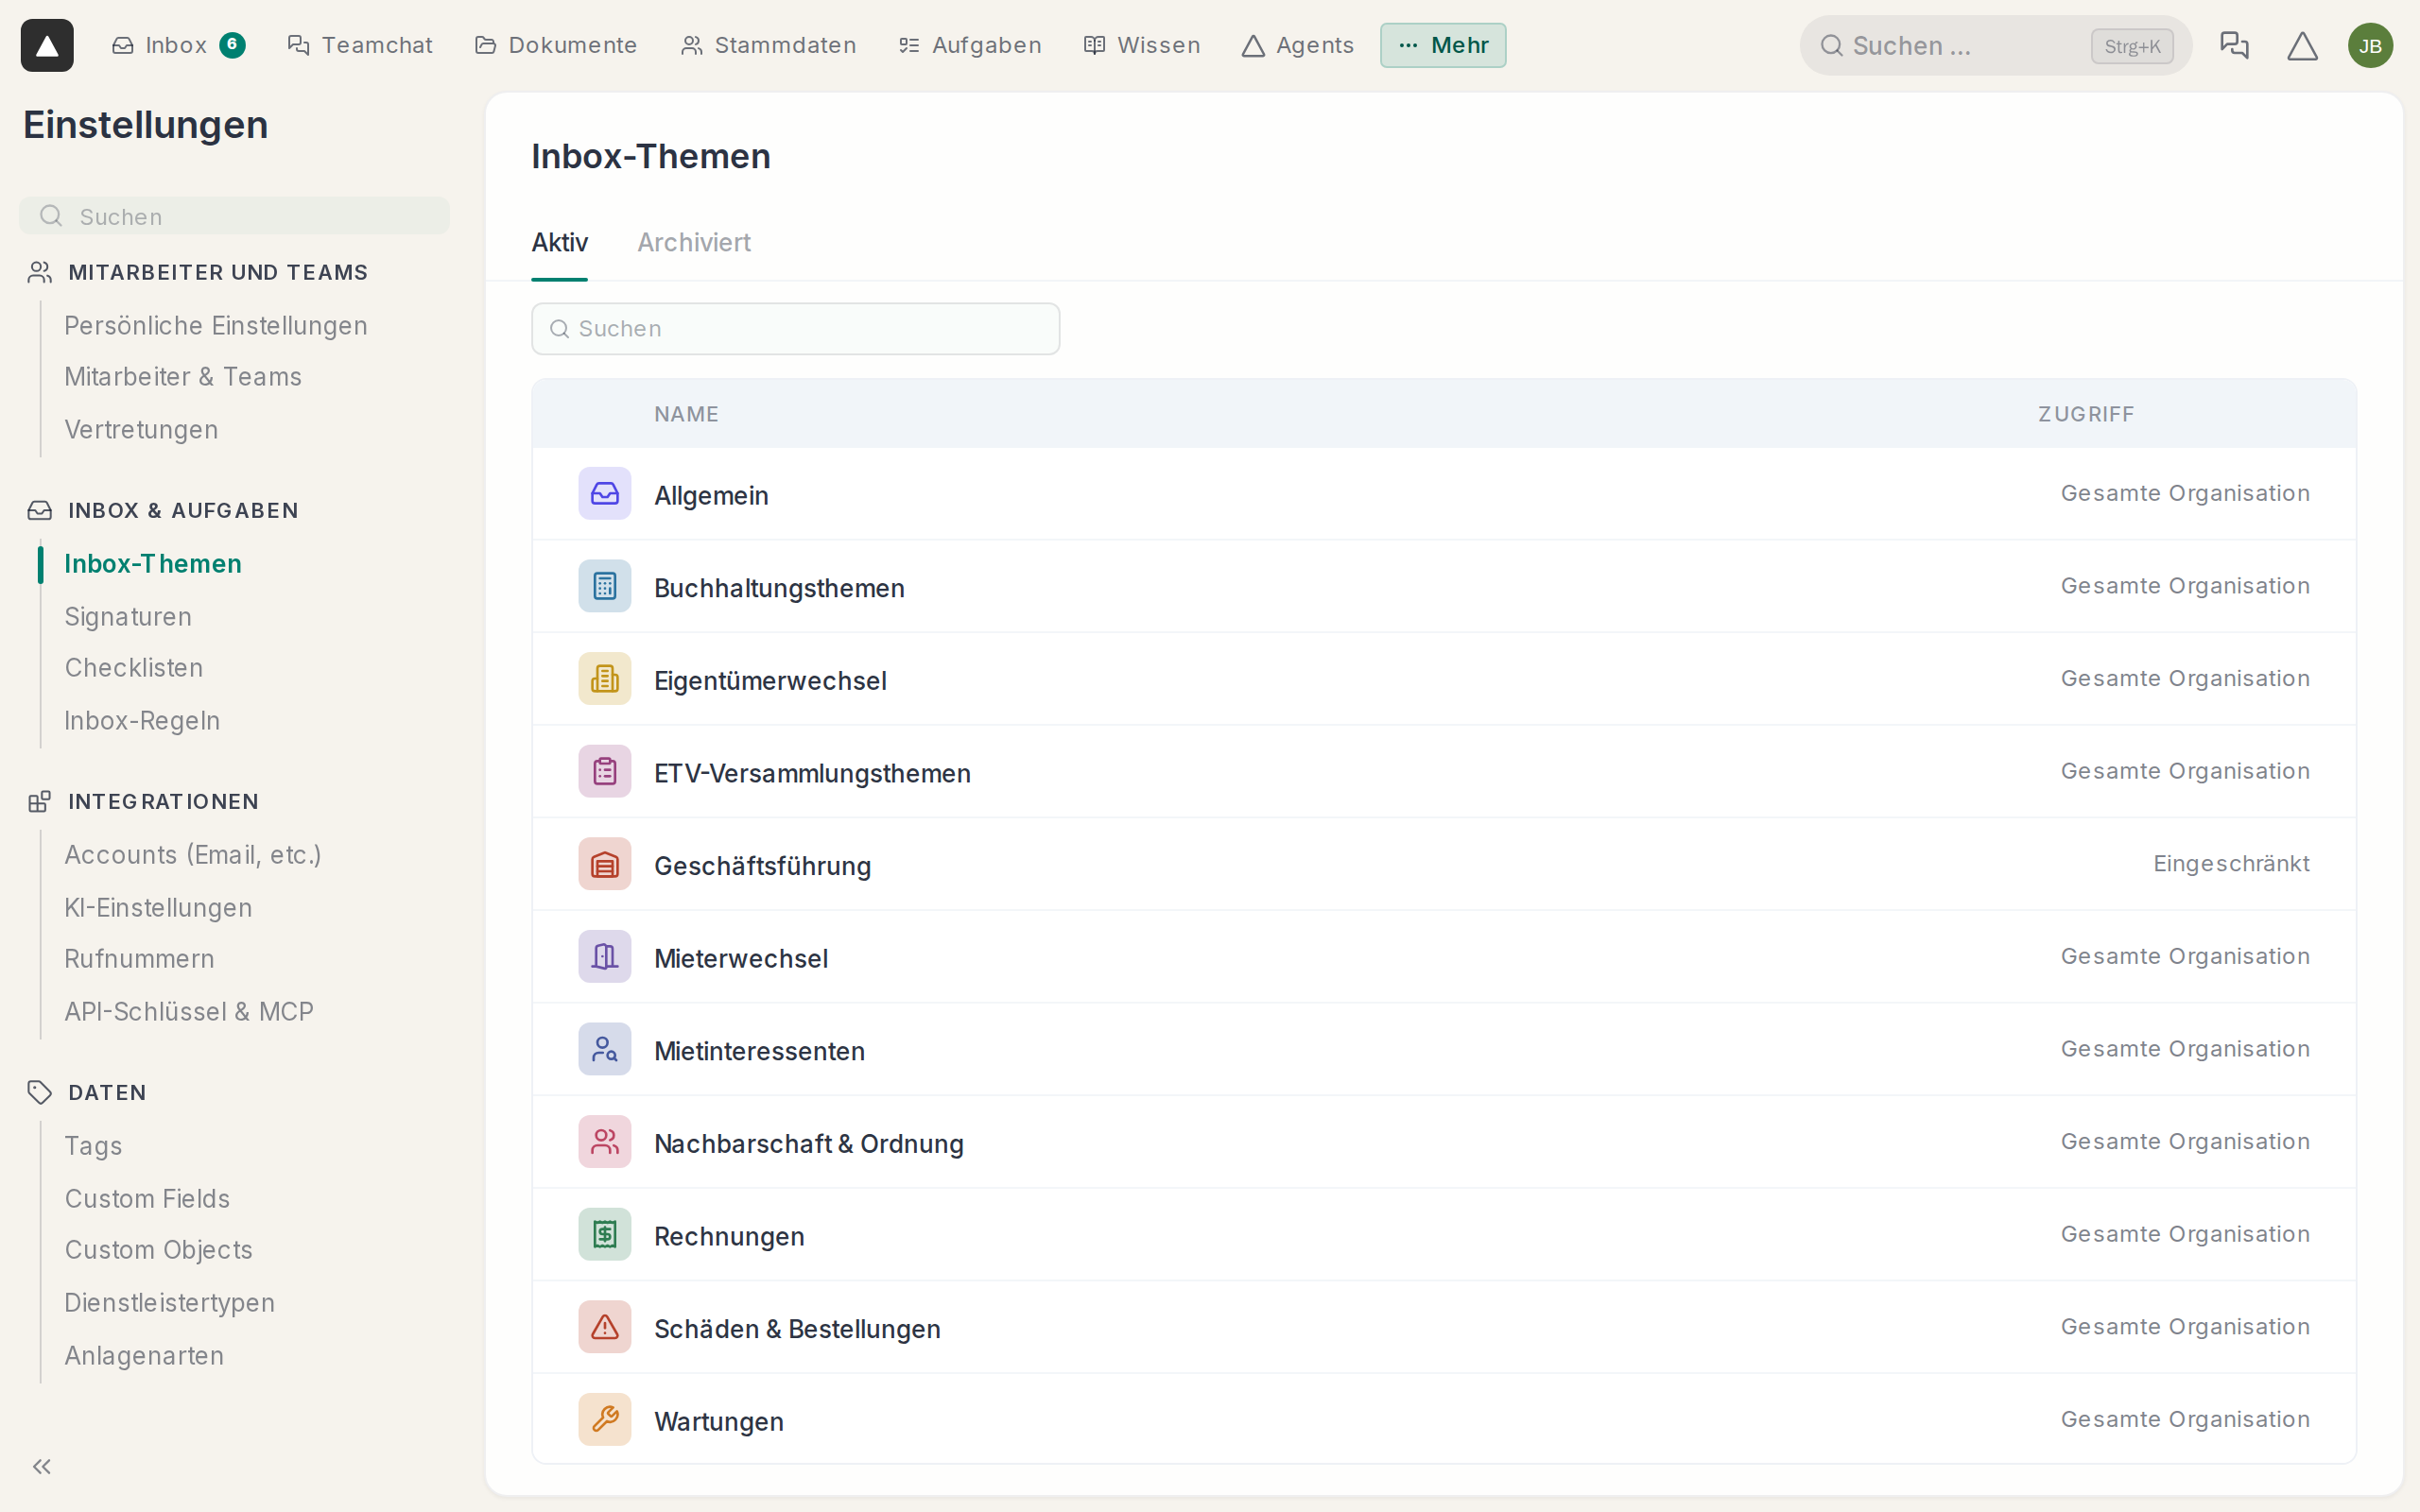This screenshot has height=1512, width=2420.
Task: Click the Buchhaltungsthemen calculator icon
Action: click(x=605, y=586)
